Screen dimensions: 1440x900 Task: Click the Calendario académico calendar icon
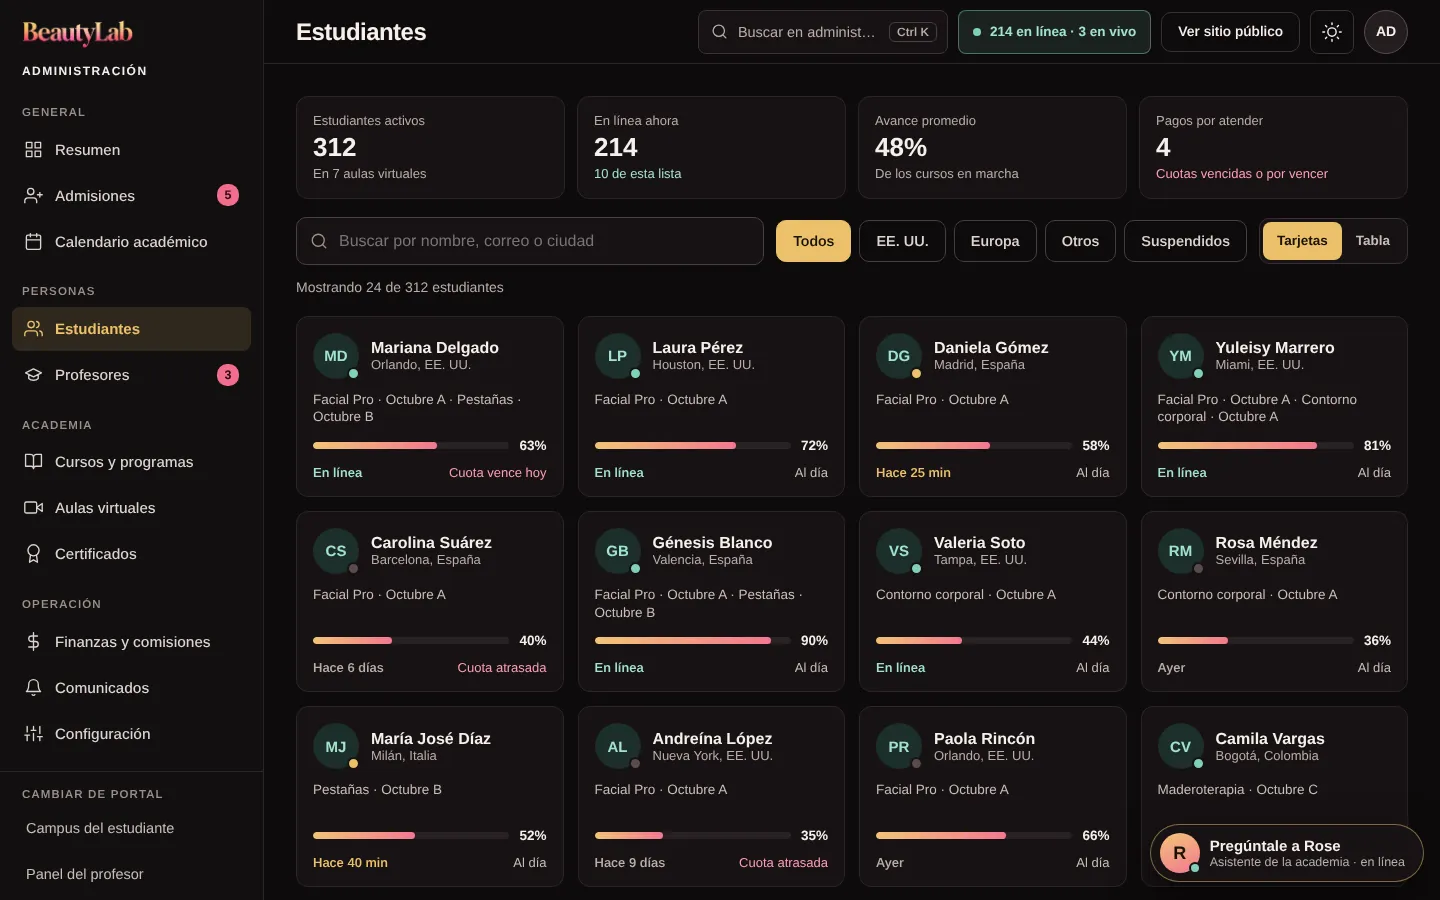point(33,242)
